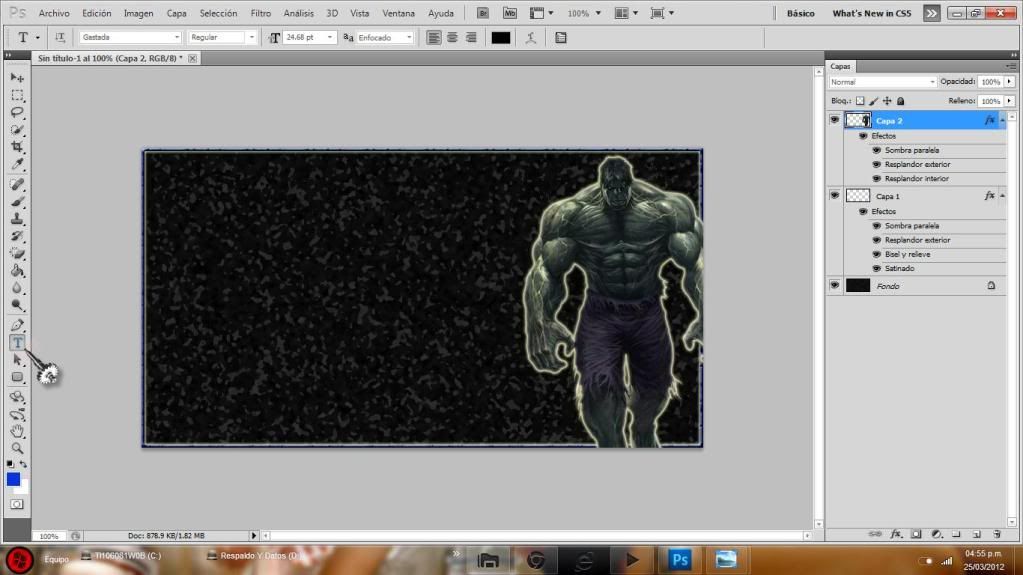The width and height of the screenshot is (1023, 575).
Task: Select the Hand tool
Action: pyautogui.click(x=17, y=431)
